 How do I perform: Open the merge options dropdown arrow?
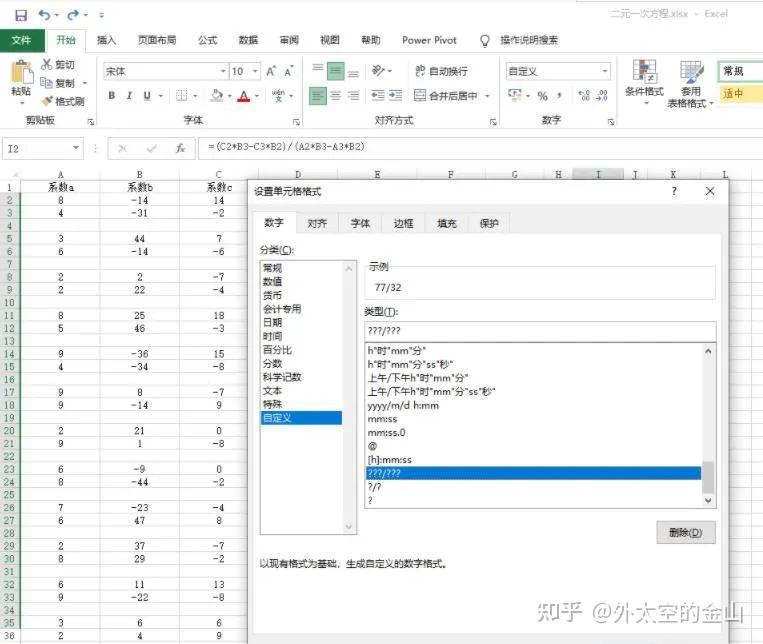point(487,96)
